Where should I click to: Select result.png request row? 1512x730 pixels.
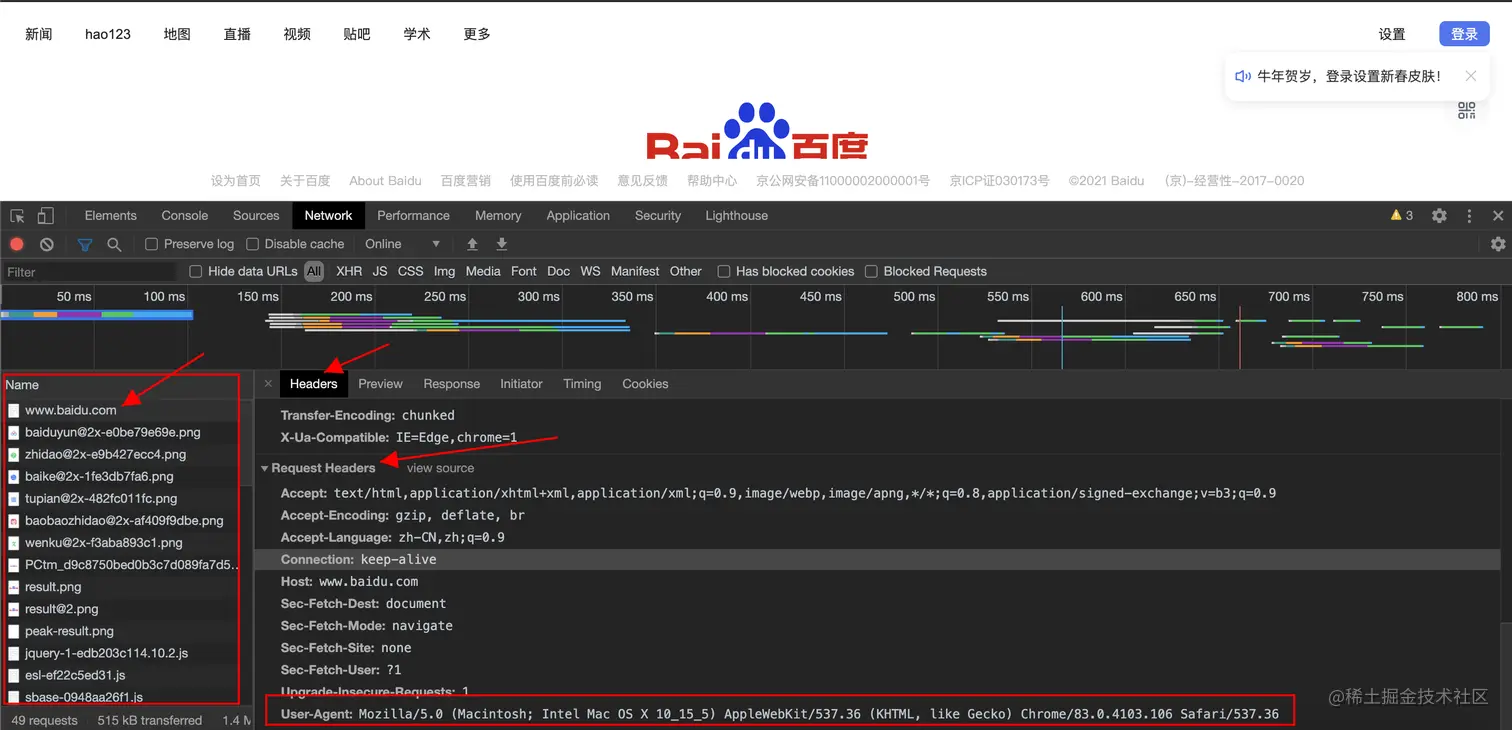(121, 587)
